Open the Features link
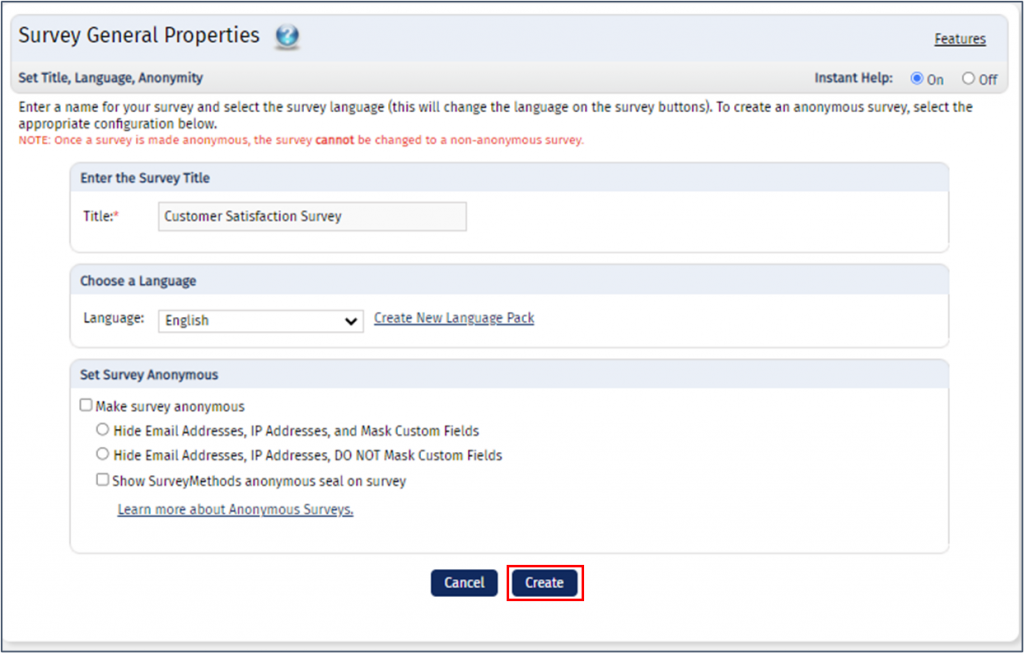Screen dimensions: 1024x653 pos(959,39)
